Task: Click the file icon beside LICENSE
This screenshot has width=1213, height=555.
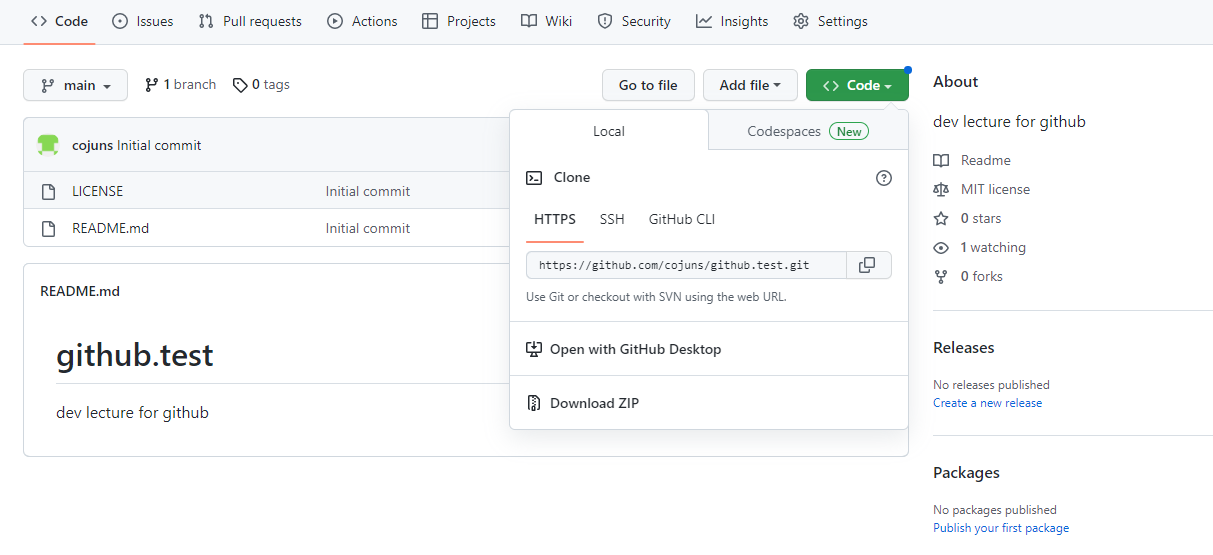Action: coord(48,191)
